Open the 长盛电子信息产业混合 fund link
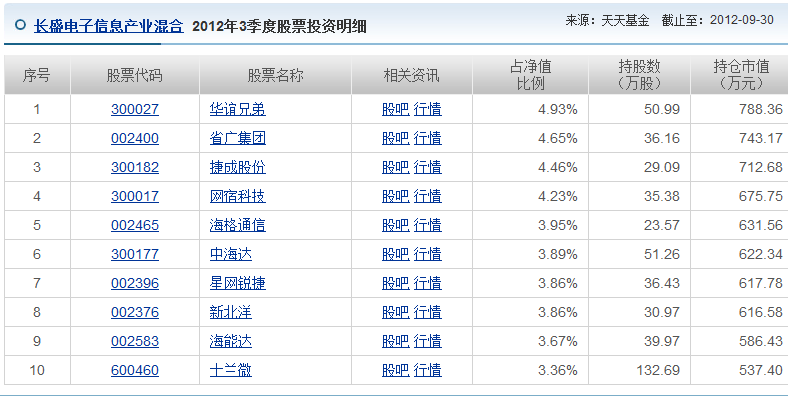This screenshot has height=400, width=788. pyautogui.click(x=109, y=26)
